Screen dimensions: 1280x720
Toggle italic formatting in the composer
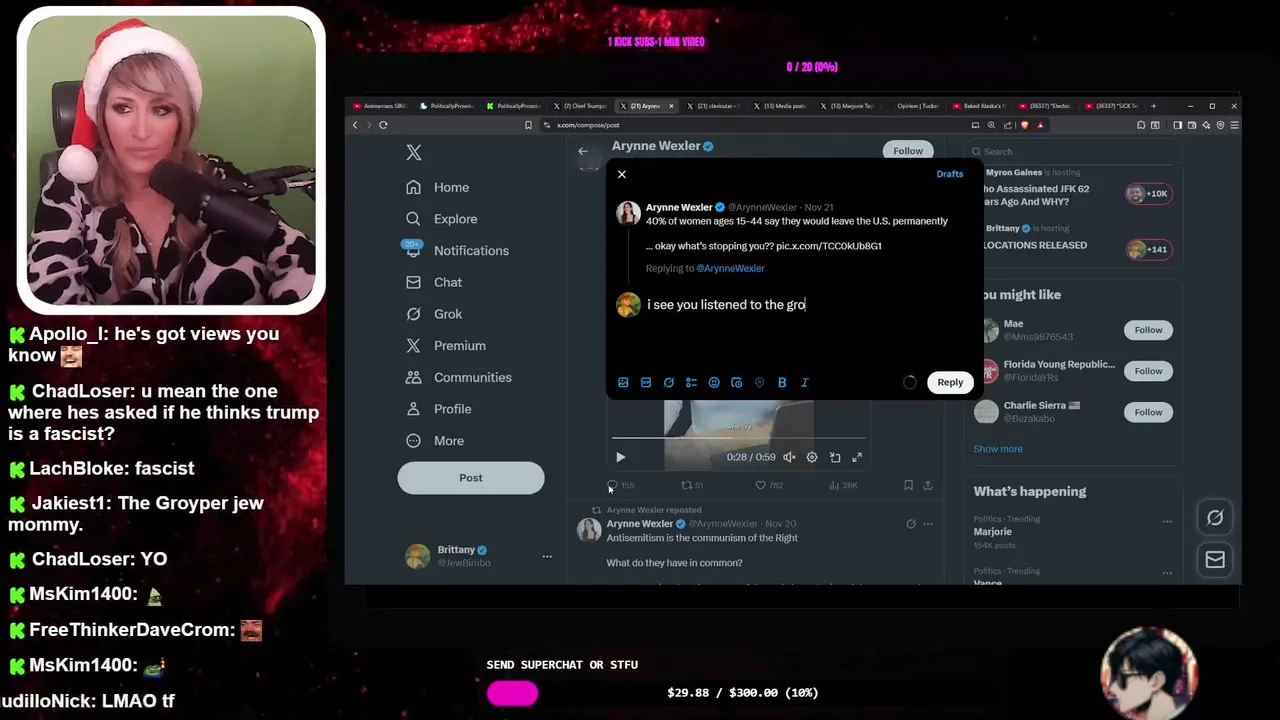pyautogui.click(x=804, y=382)
